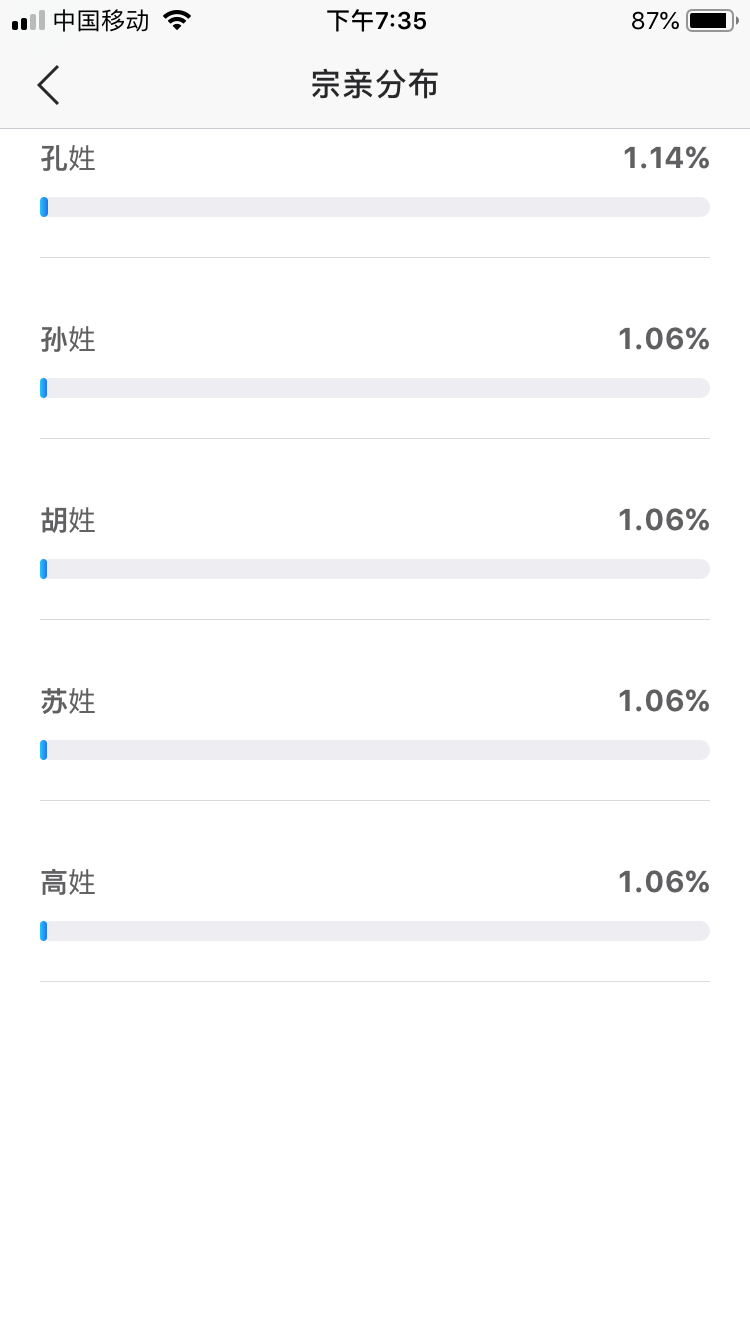
Task: Tap the cellular signal bars icon
Action: 28,20
